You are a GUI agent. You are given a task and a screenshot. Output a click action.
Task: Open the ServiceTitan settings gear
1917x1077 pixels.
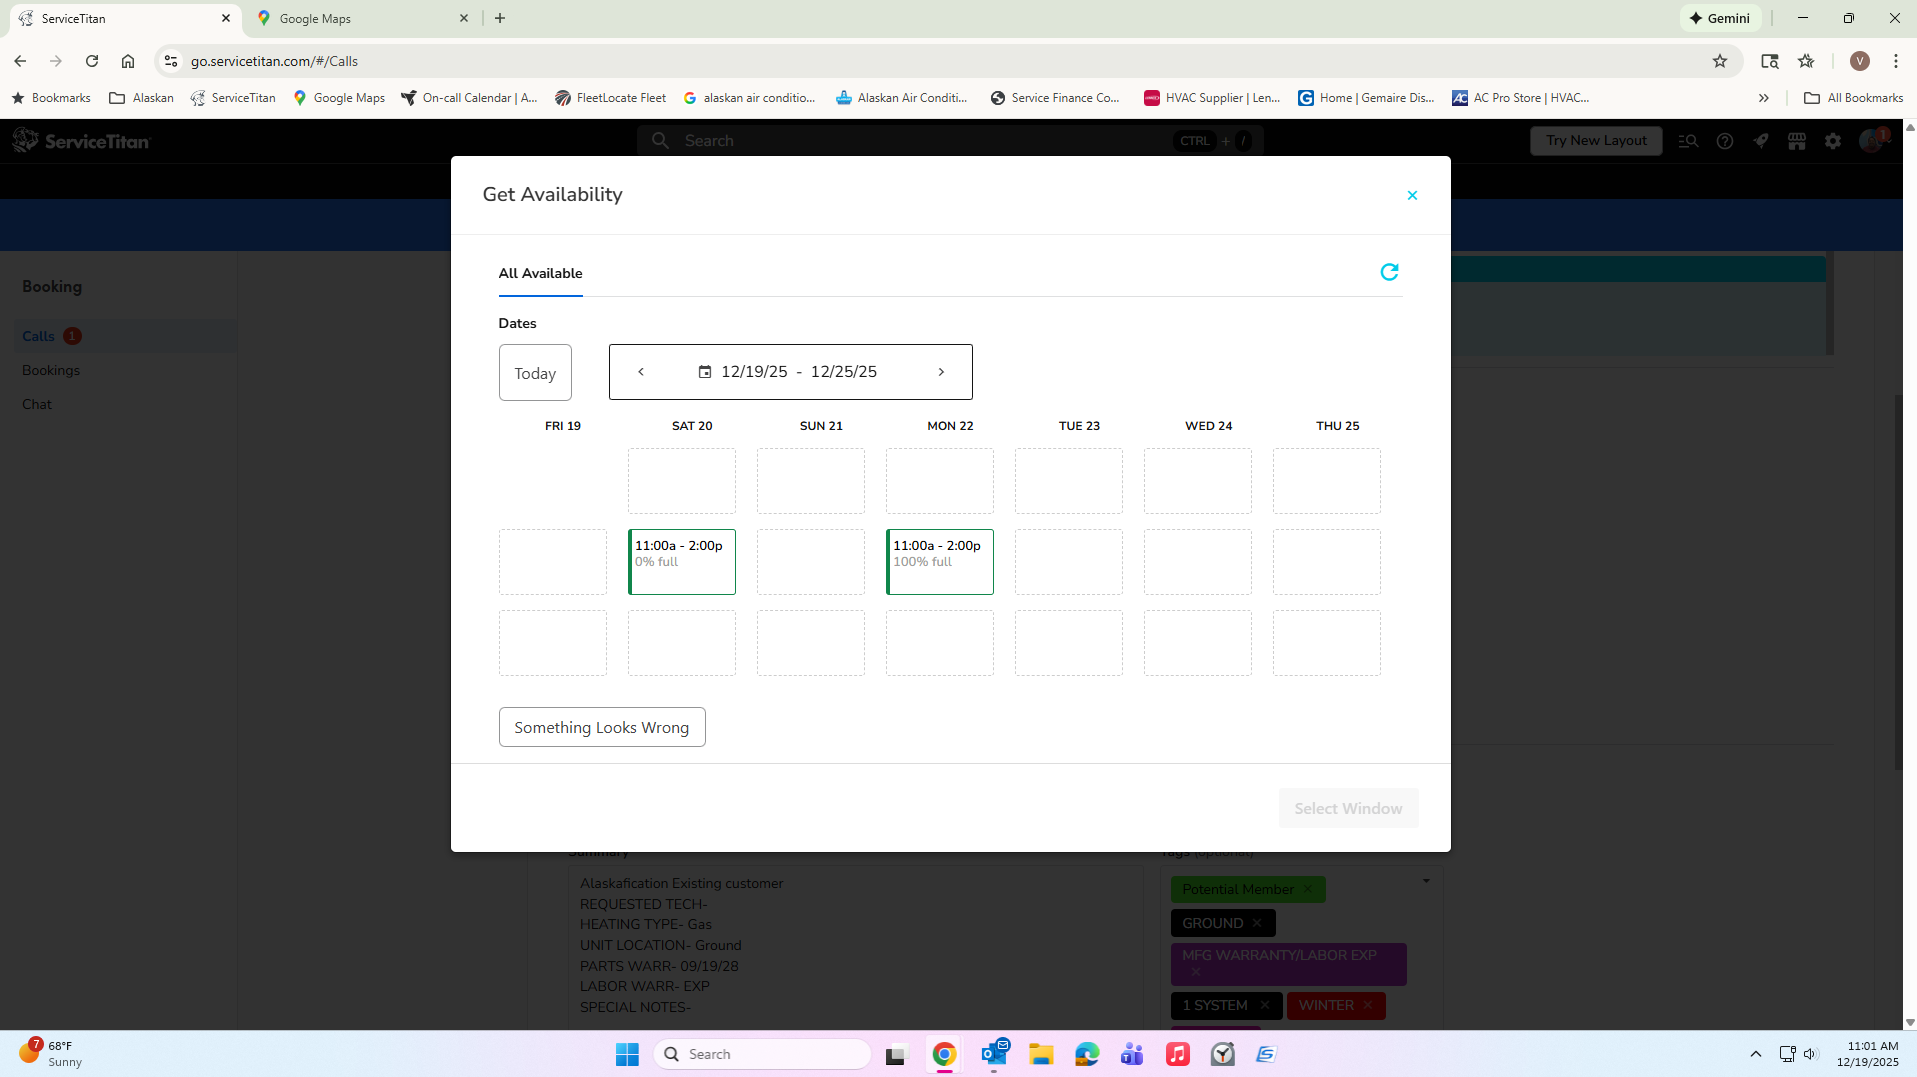(1833, 141)
